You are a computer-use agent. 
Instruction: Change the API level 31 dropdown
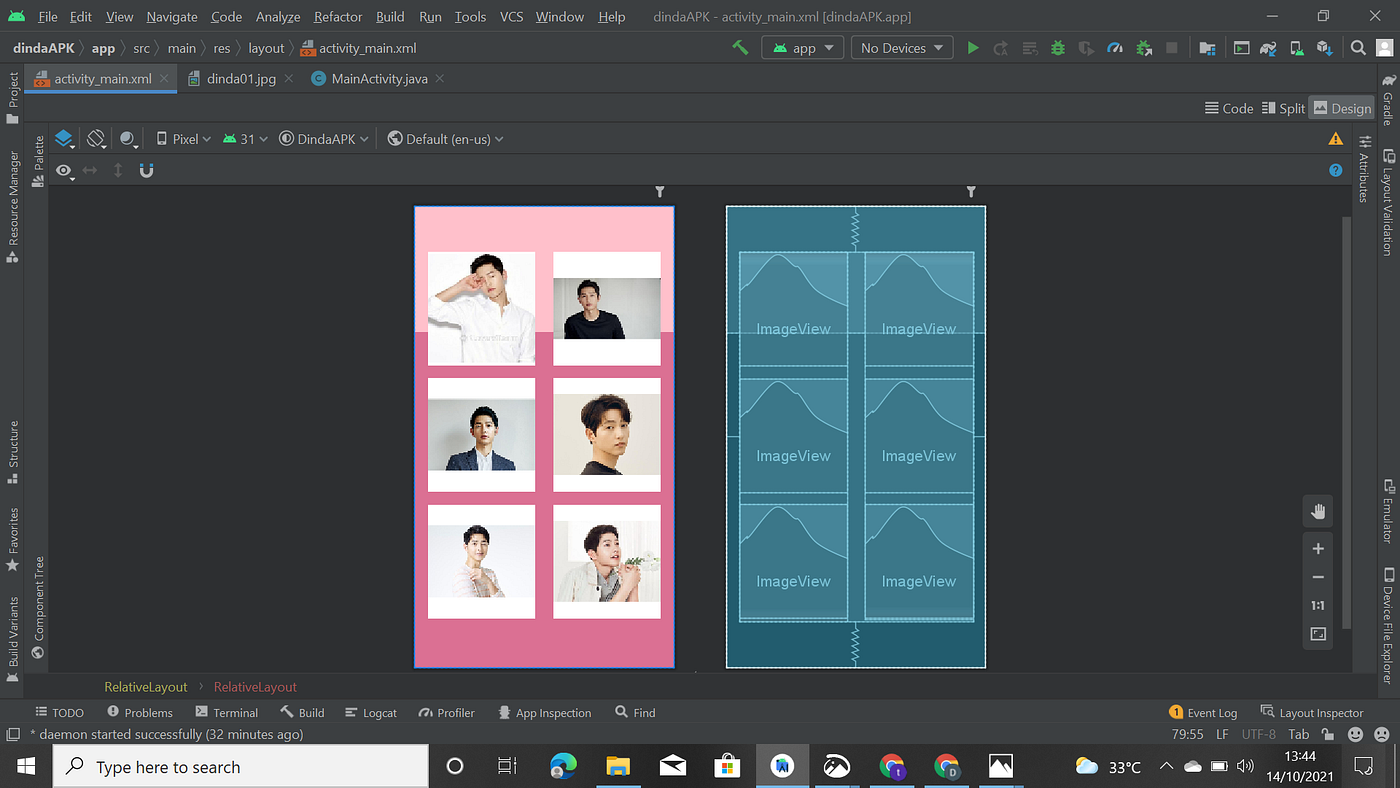point(245,138)
